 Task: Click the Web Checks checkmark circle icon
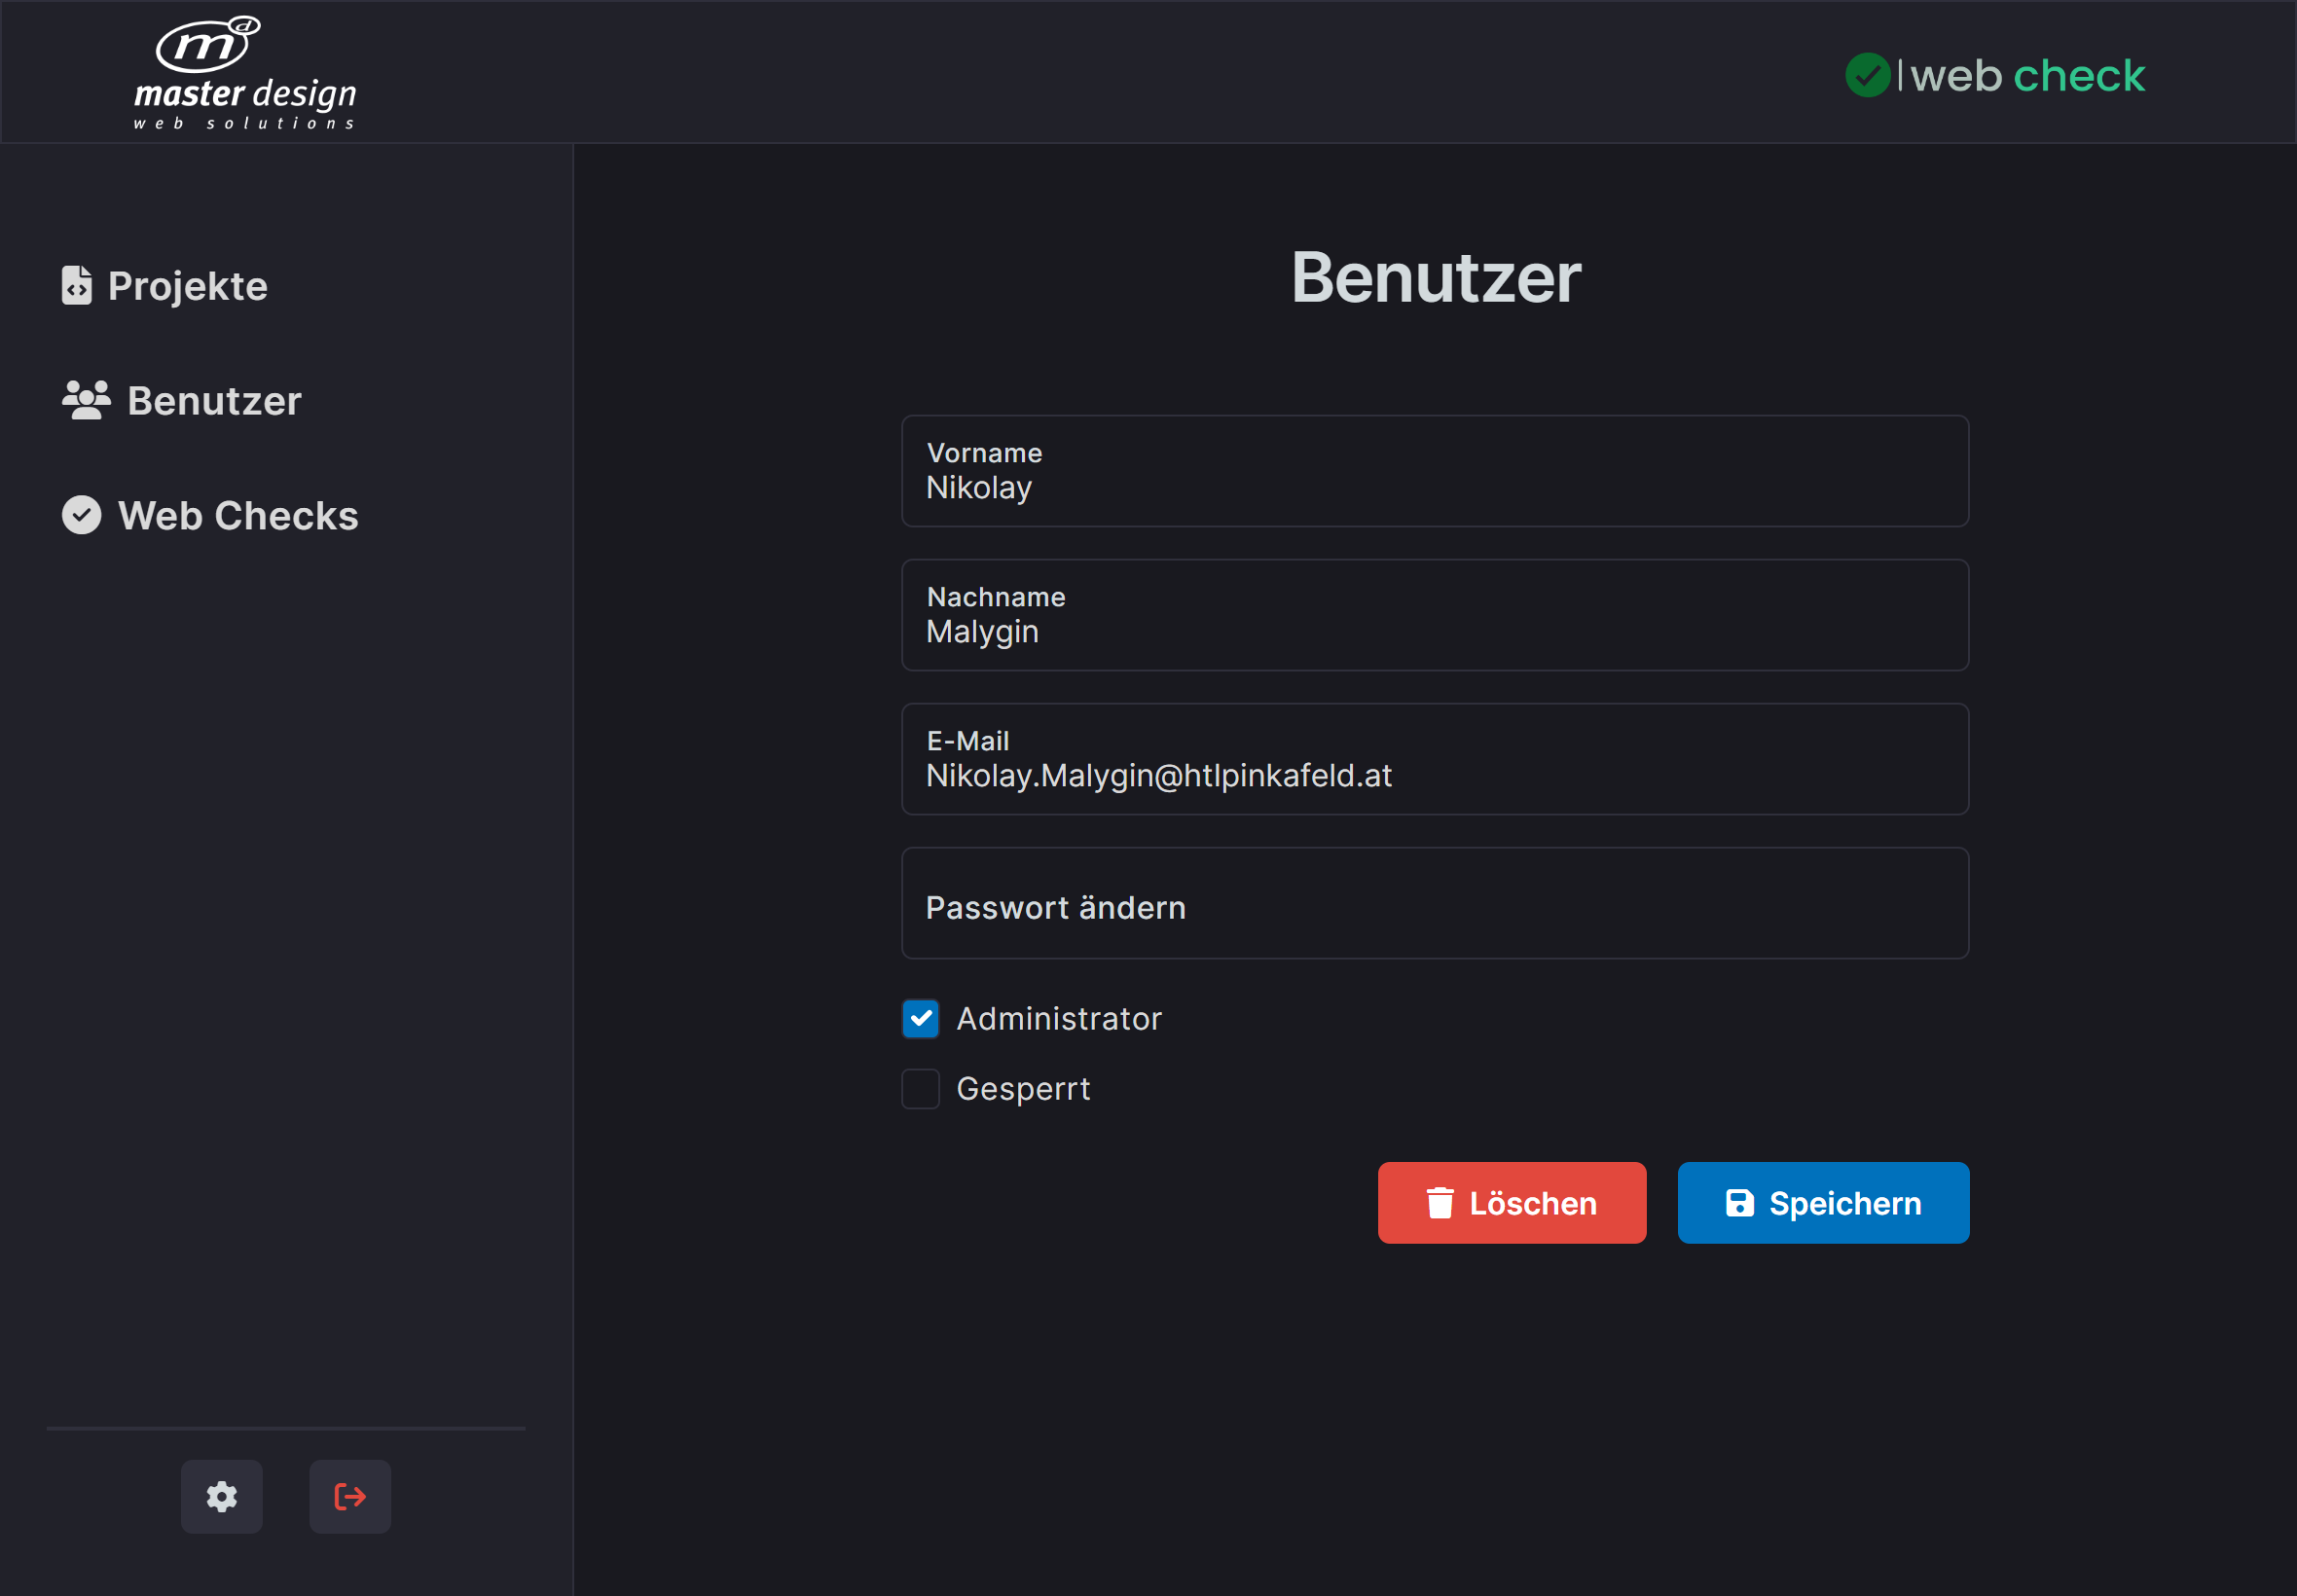click(82, 515)
